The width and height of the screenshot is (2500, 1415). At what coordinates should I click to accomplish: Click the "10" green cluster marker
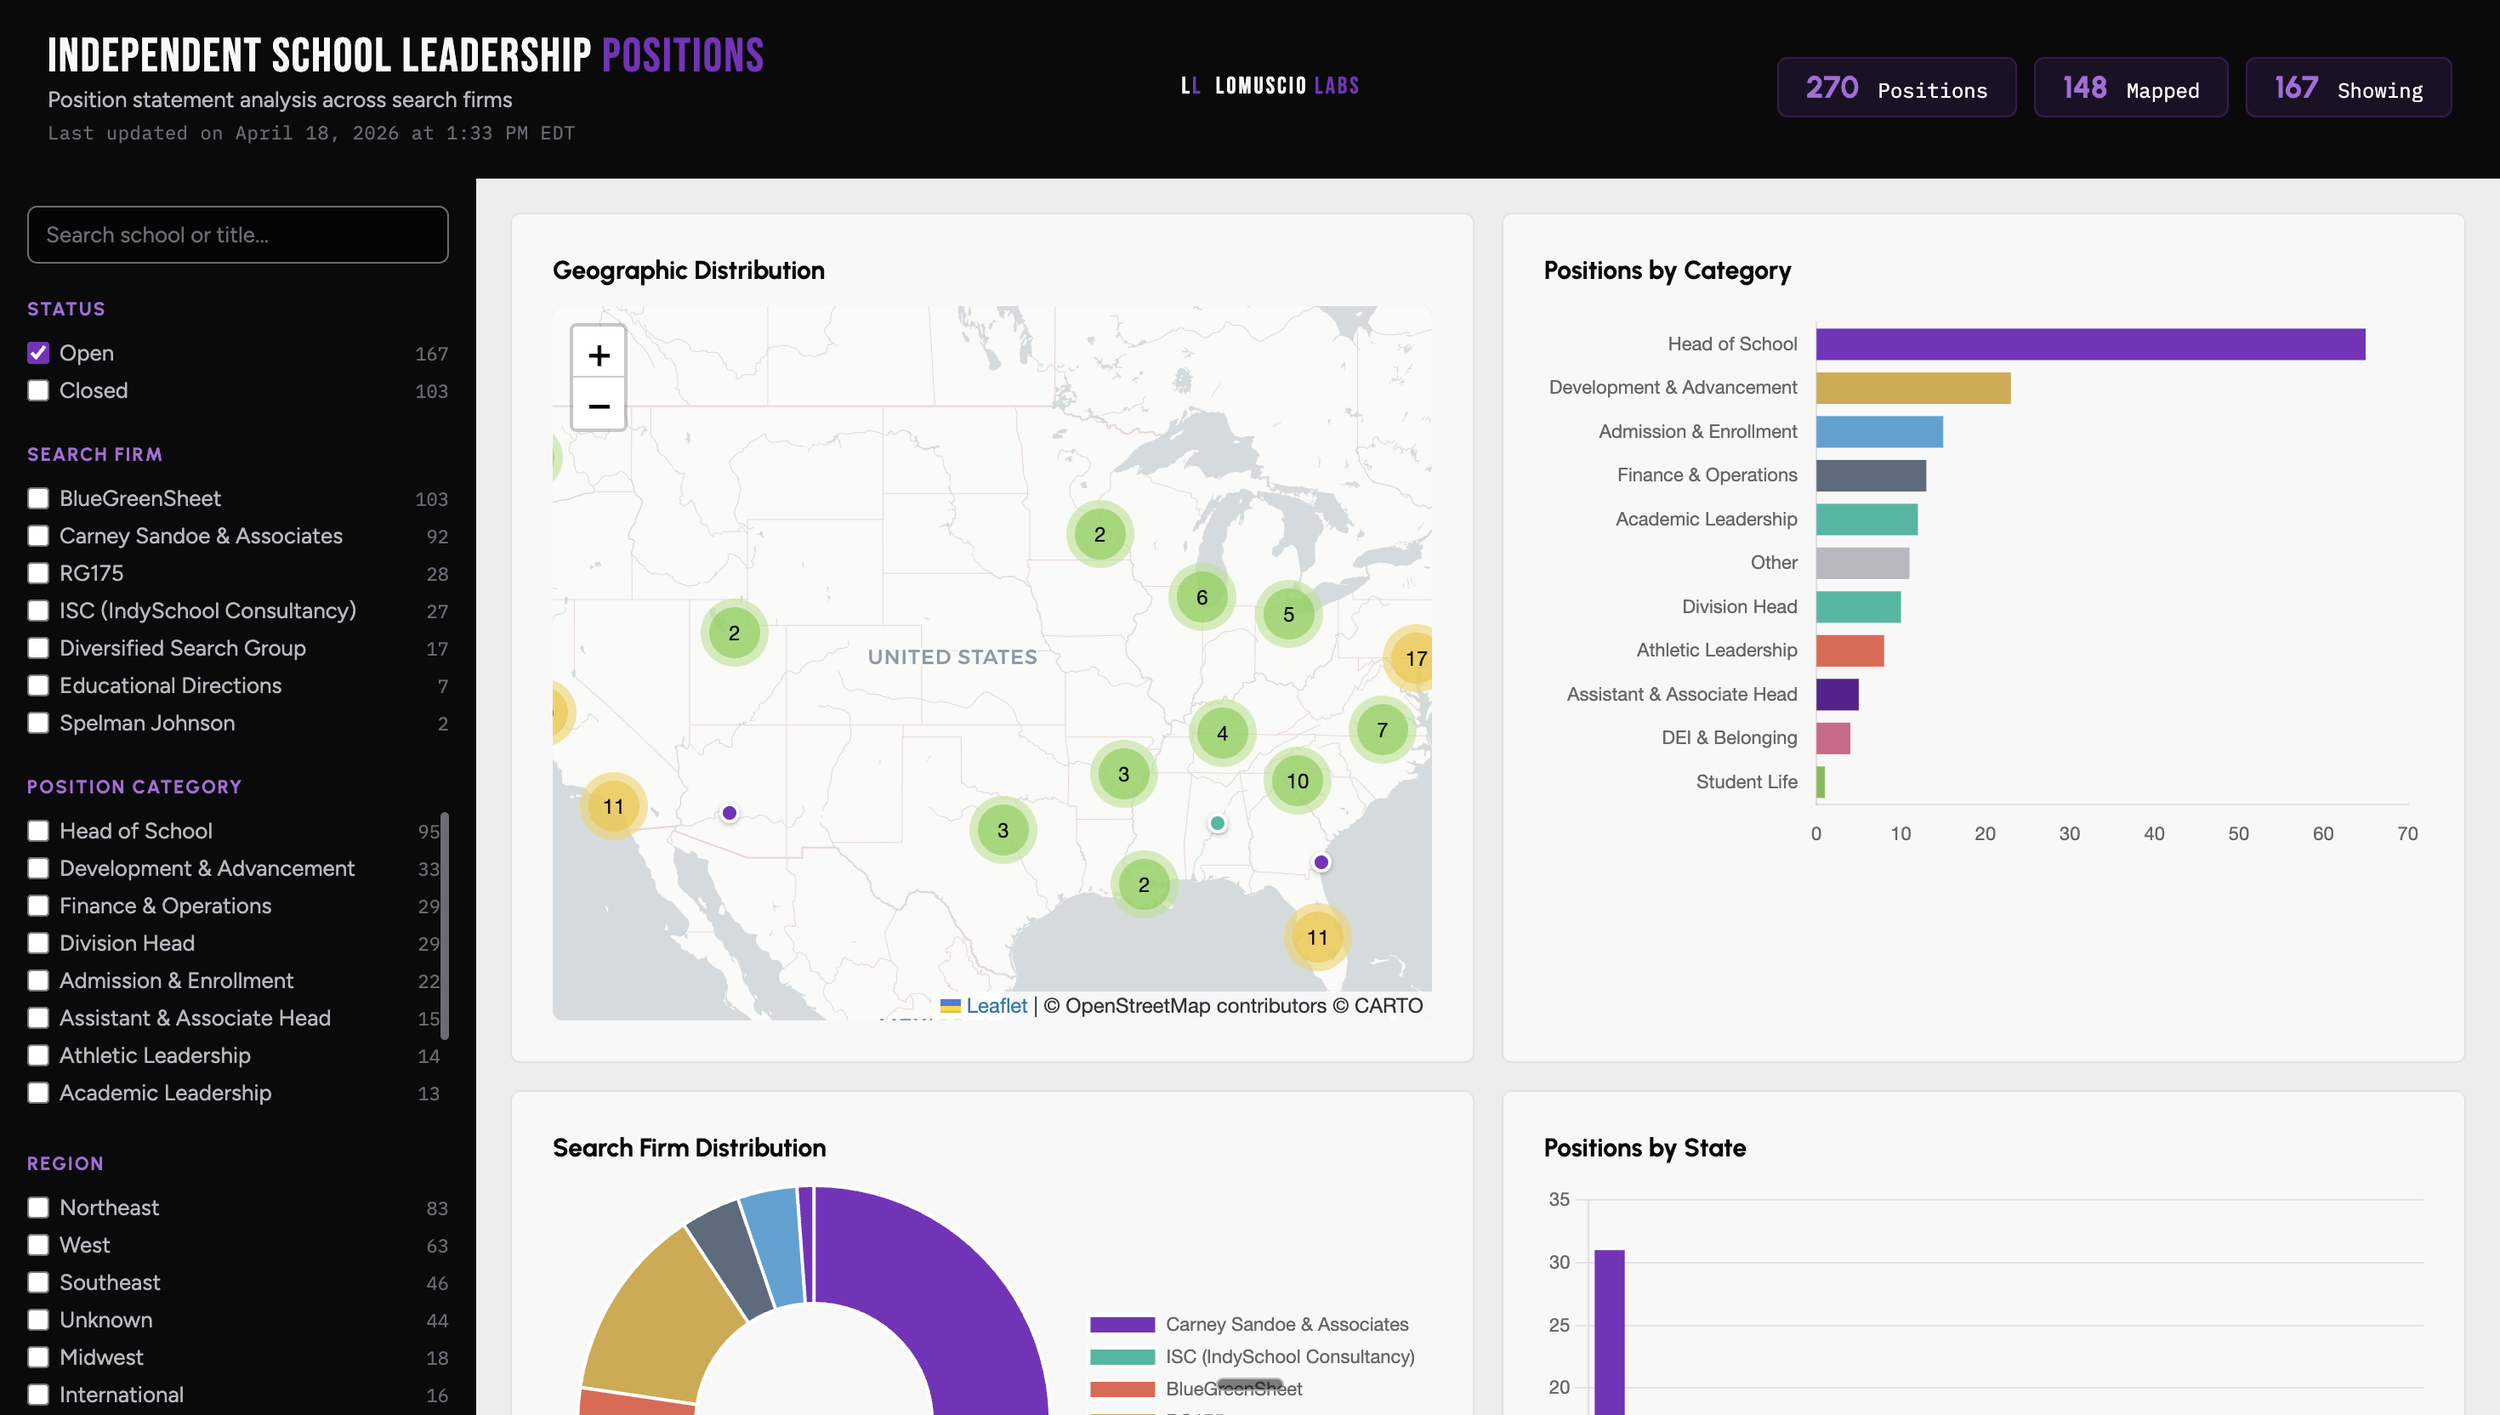point(1297,782)
